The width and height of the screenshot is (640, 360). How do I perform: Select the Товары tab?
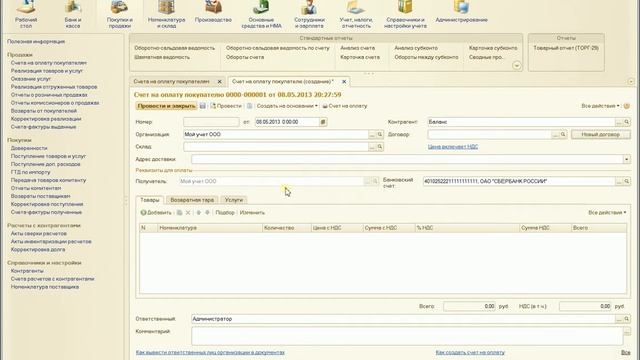150,200
